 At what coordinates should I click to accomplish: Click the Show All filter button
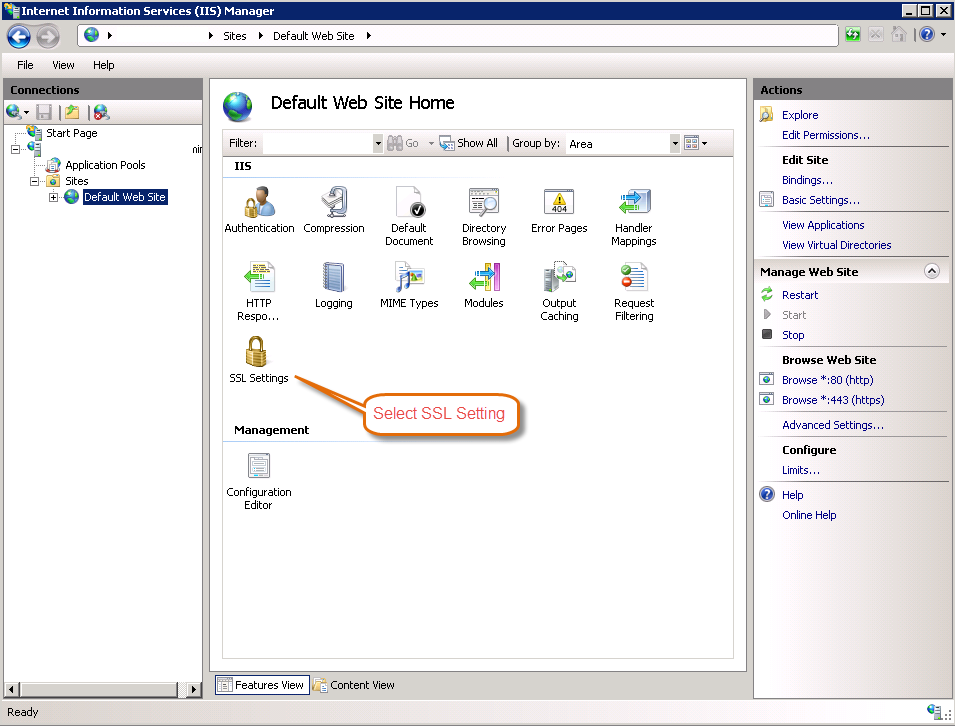click(468, 143)
